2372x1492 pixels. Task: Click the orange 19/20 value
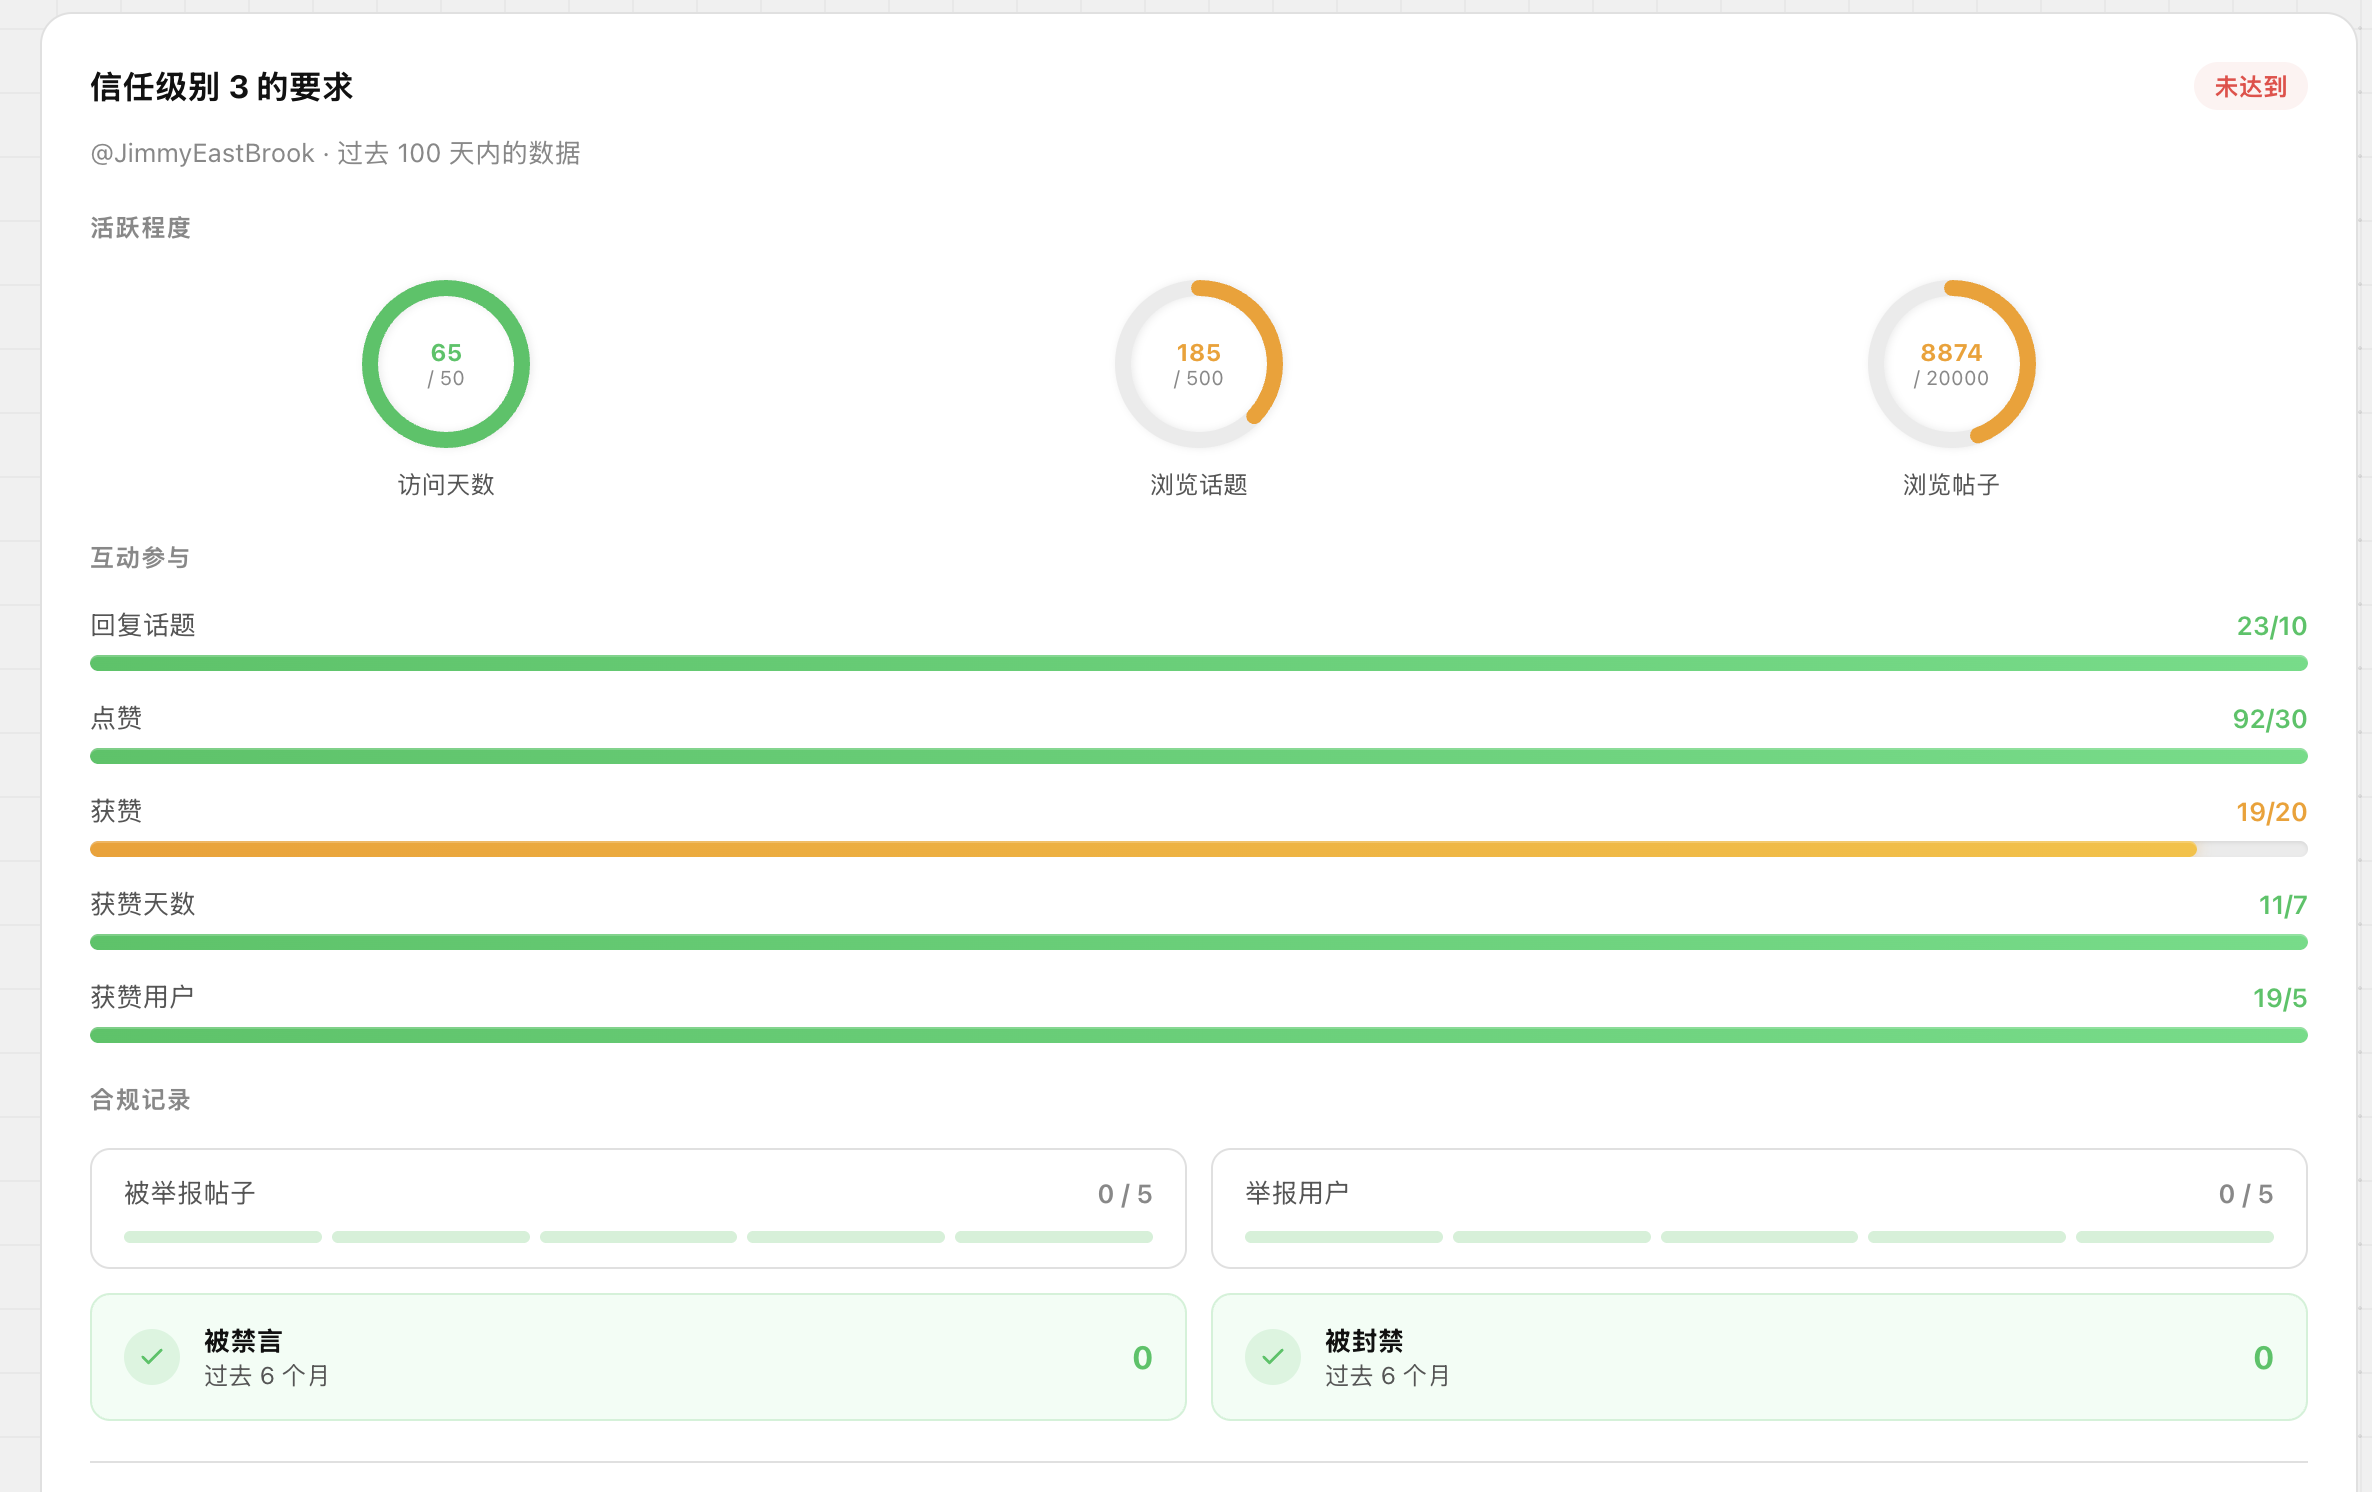(x=2271, y=812)
